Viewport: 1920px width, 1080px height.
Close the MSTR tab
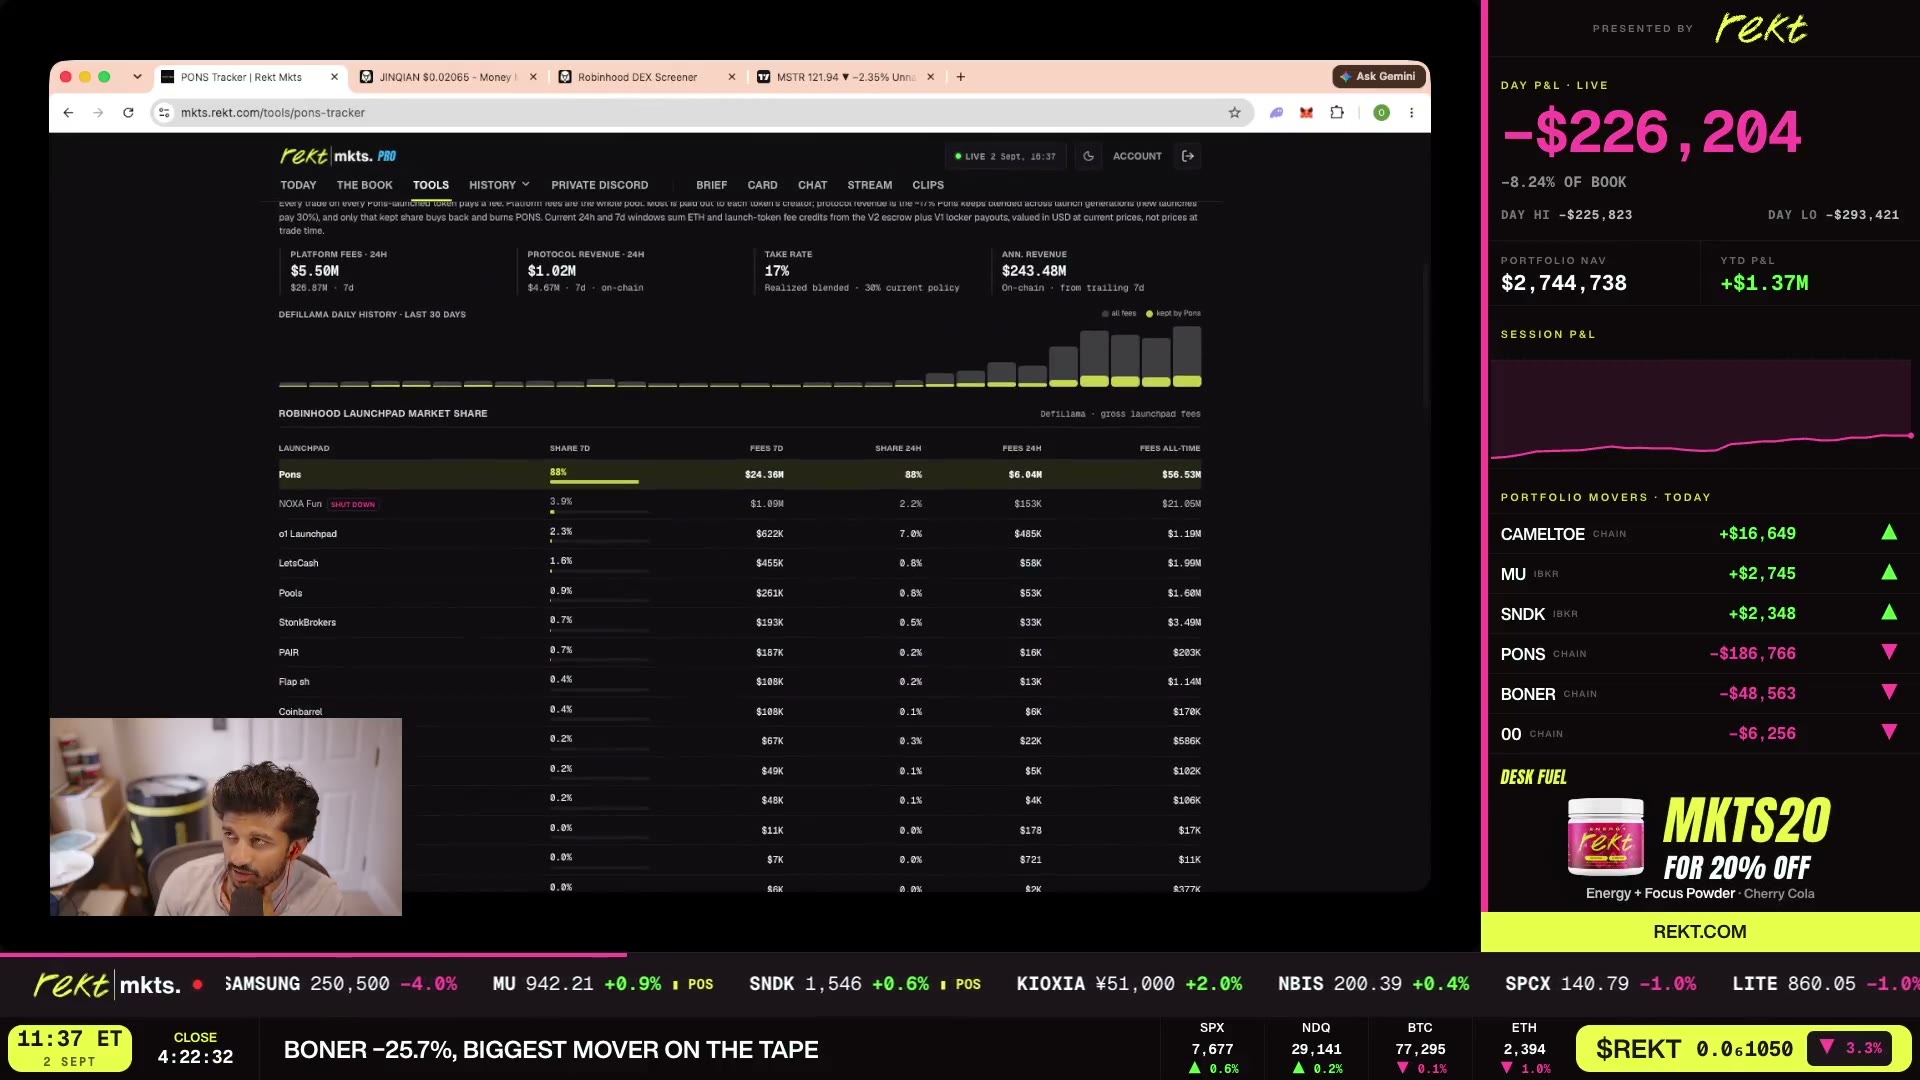[931, 77]
